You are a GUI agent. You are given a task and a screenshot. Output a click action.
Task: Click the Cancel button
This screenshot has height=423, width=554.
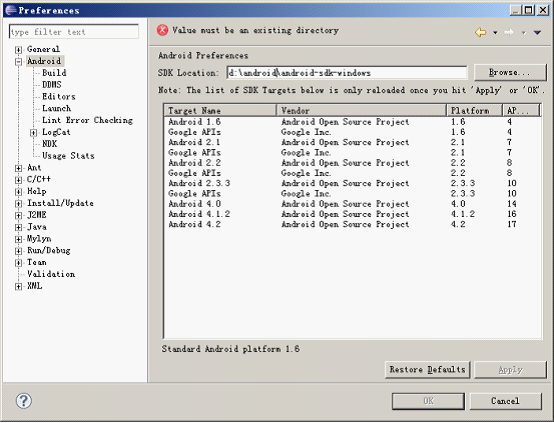tap(505, 401)
